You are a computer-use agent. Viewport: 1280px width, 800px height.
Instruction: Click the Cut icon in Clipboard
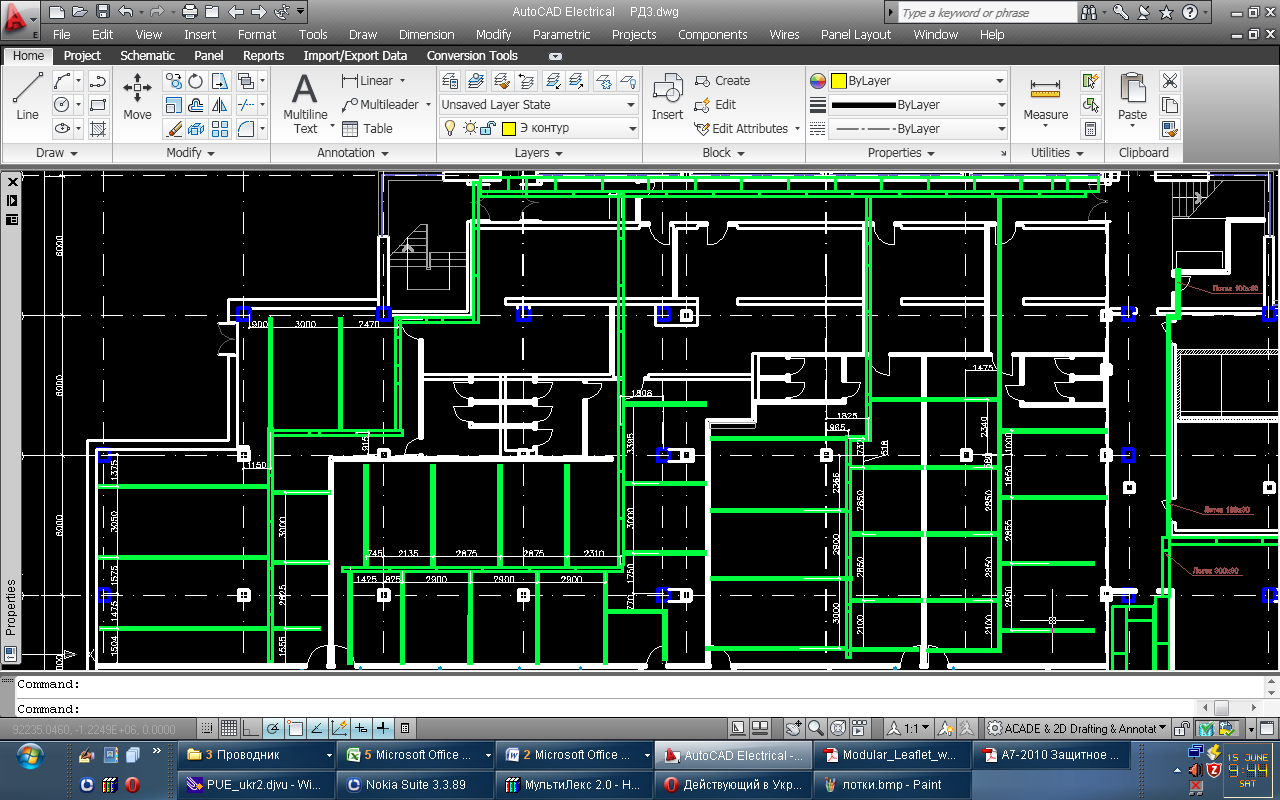pyautogui.click(x=1169, y=81)
